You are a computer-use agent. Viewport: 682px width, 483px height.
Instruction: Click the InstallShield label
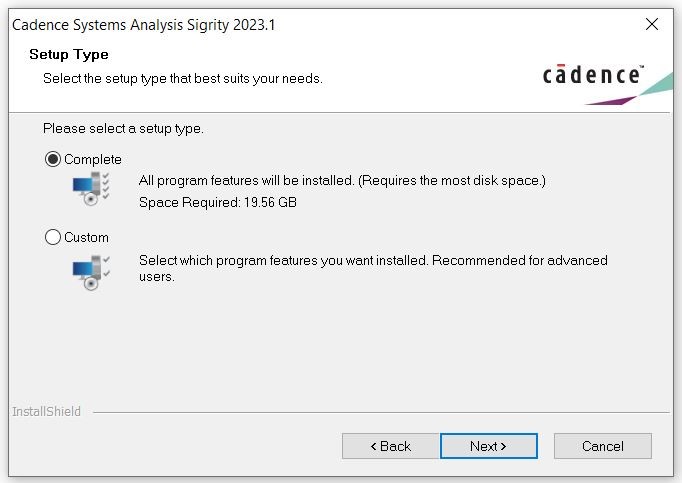click(x=47, y=411)
